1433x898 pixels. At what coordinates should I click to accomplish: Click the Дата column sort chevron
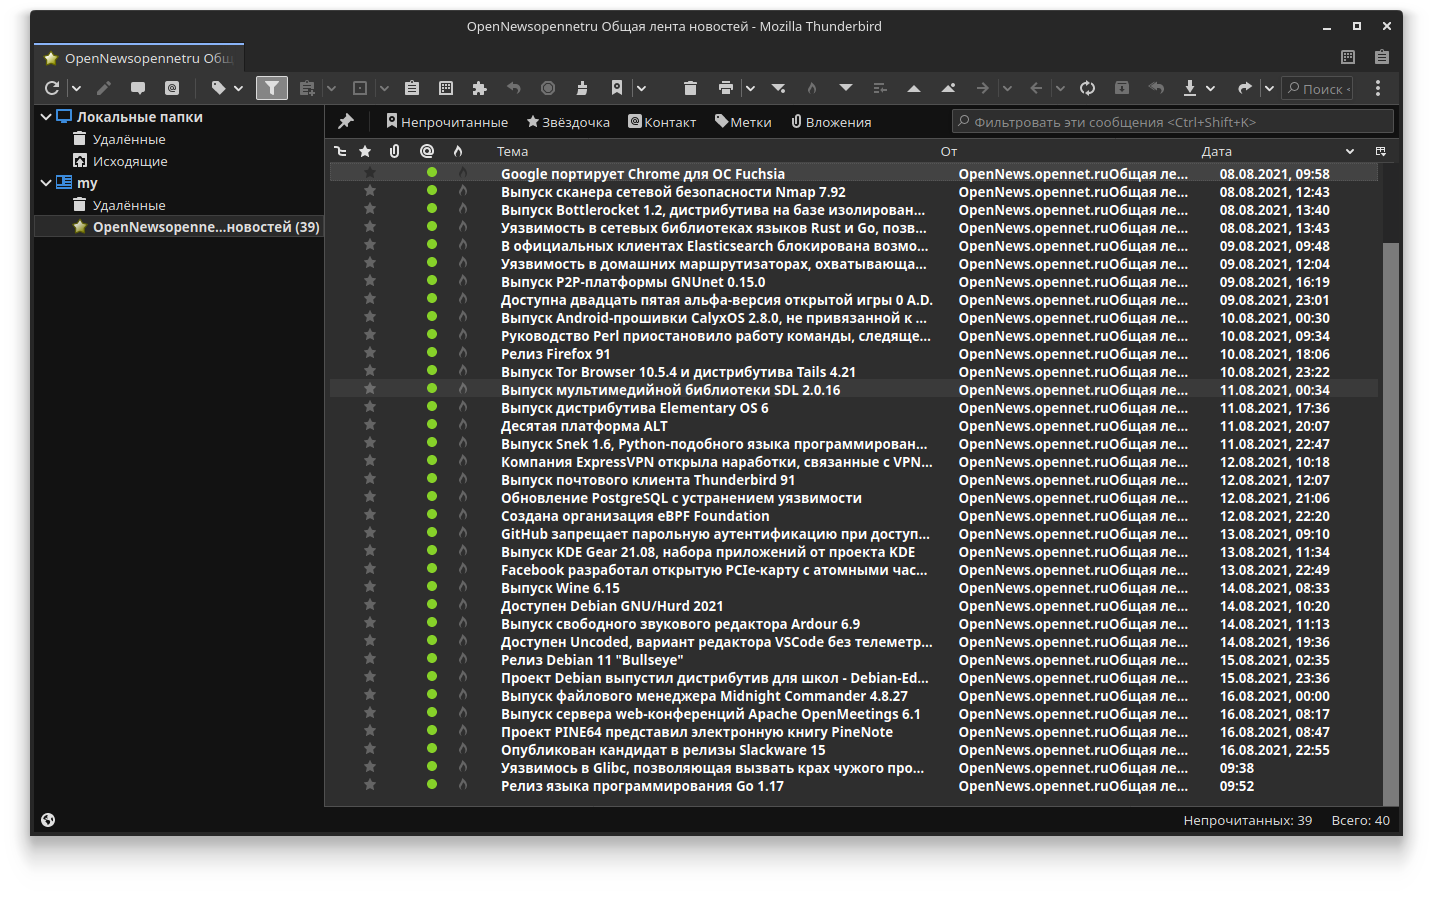click(1350, 151)
